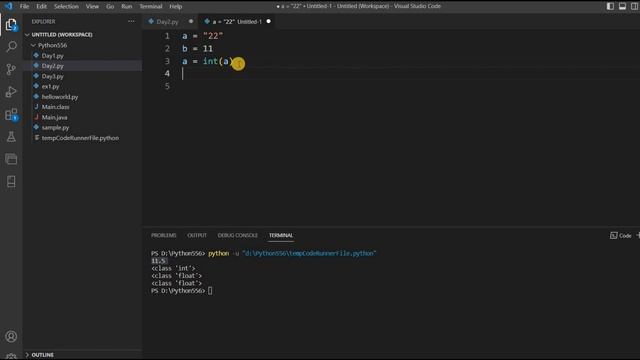Open the Explorer view in activity bar
Viewport: 640px width, 360px height.
coord(11,25)
